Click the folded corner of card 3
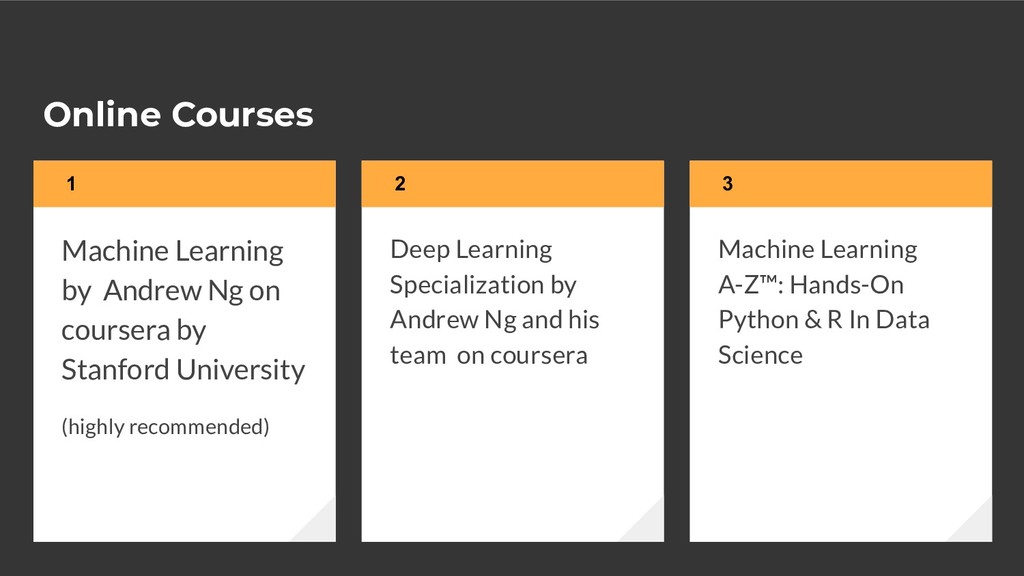This screenshot has height=576, width=1024. [x=973, y=522]
